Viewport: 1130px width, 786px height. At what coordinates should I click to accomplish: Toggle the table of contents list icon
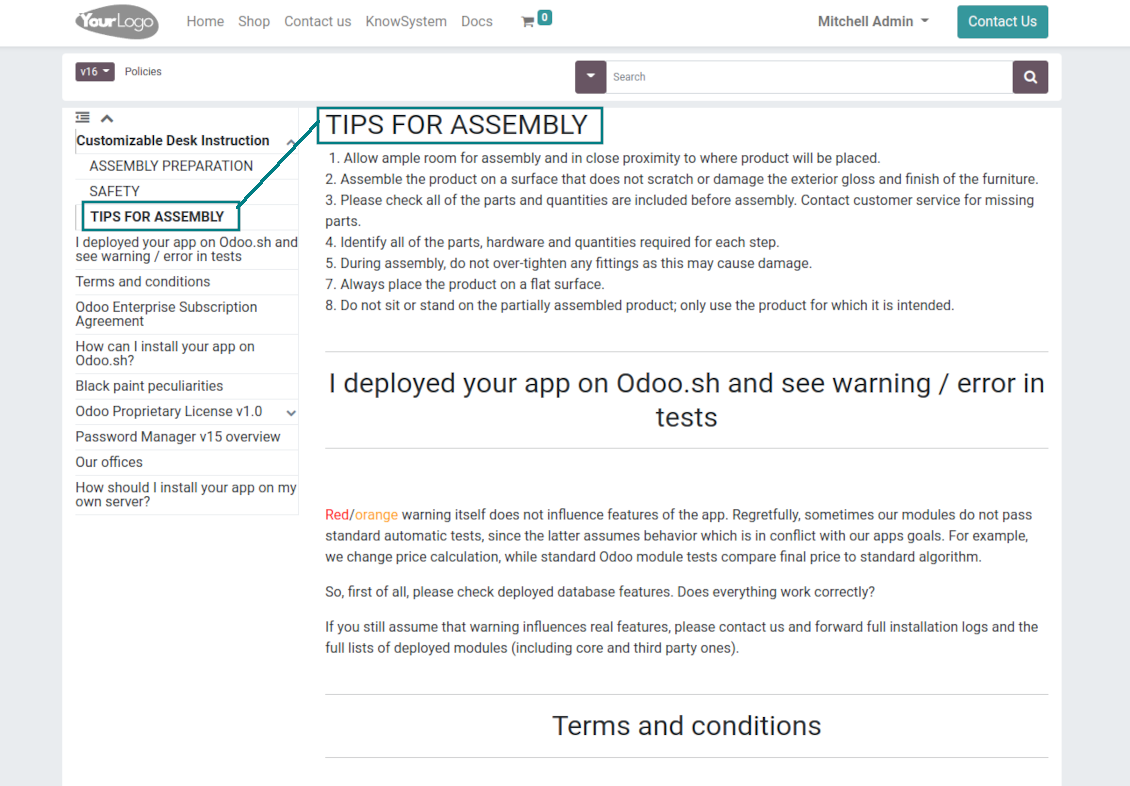[83, 117]
